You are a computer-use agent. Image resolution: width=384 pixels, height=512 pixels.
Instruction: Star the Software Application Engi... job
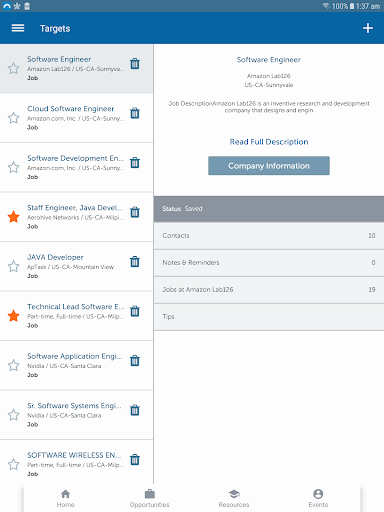pos(14,365)
